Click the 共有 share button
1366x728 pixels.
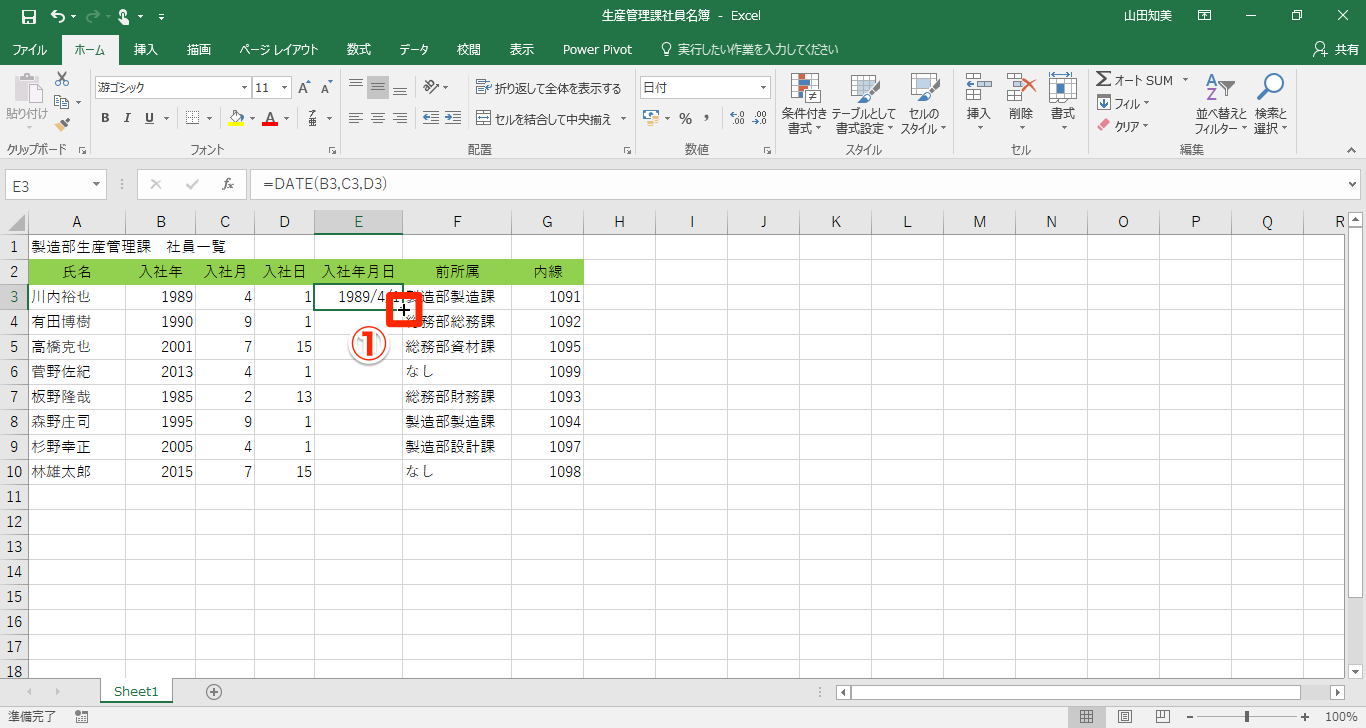pyautogui.click(x=1334, y=49)
